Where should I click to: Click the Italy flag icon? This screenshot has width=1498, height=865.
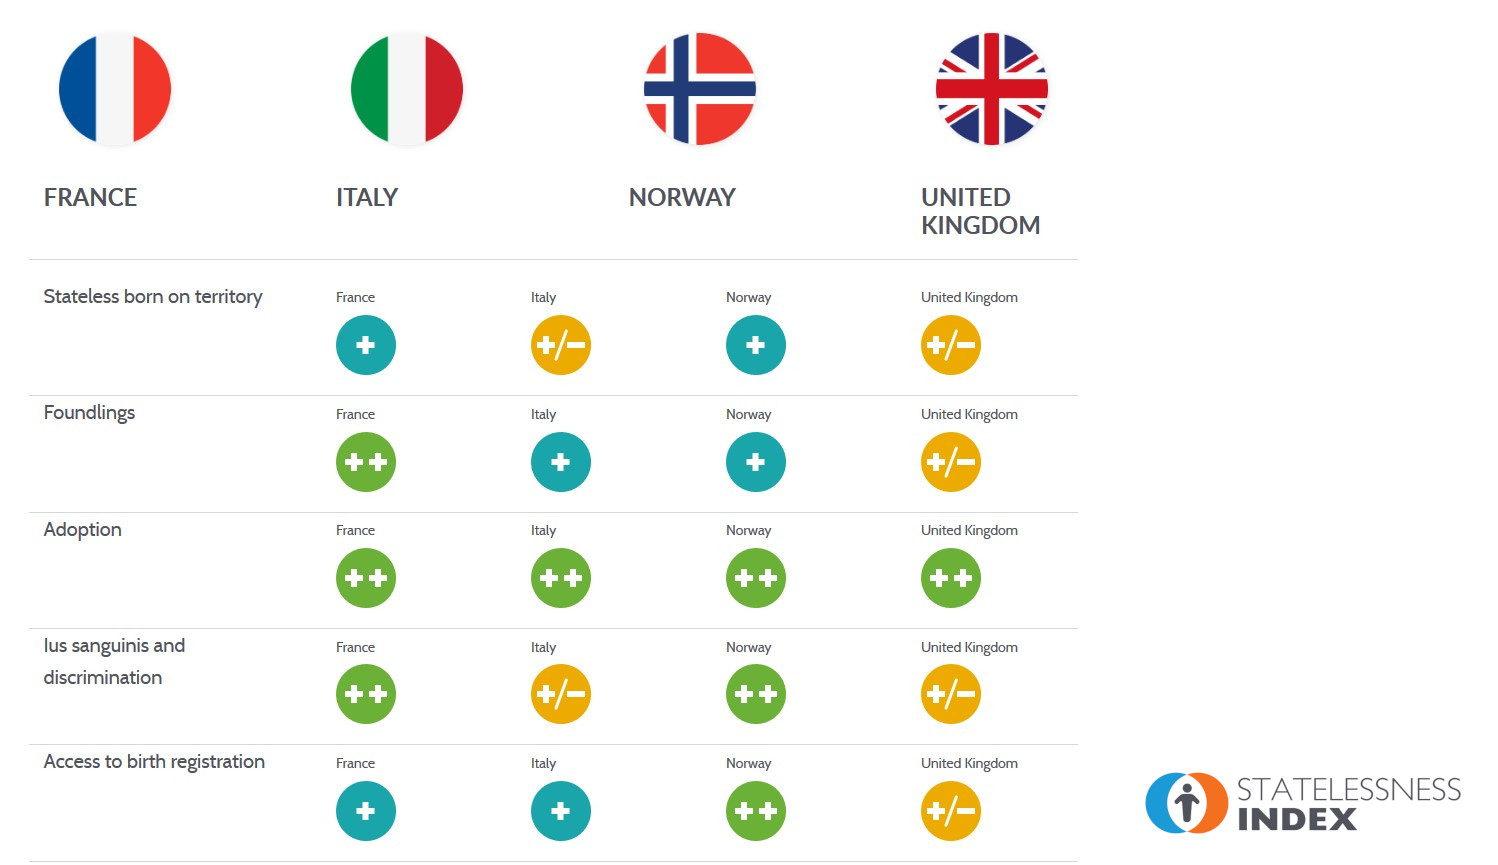click(x=407, y=89)
